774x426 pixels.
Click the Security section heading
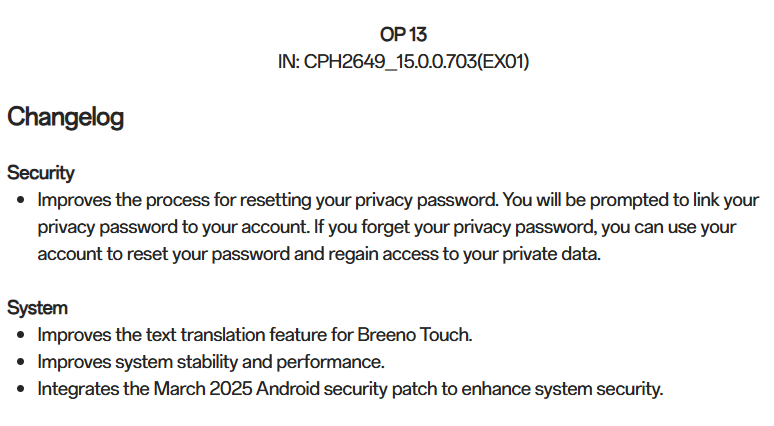[41, 173]
